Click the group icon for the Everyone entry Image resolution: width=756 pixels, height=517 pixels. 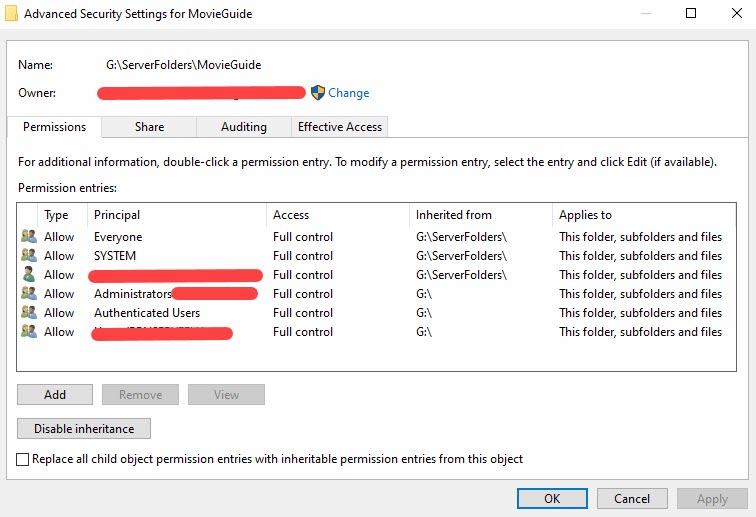(x=28, y=237)
